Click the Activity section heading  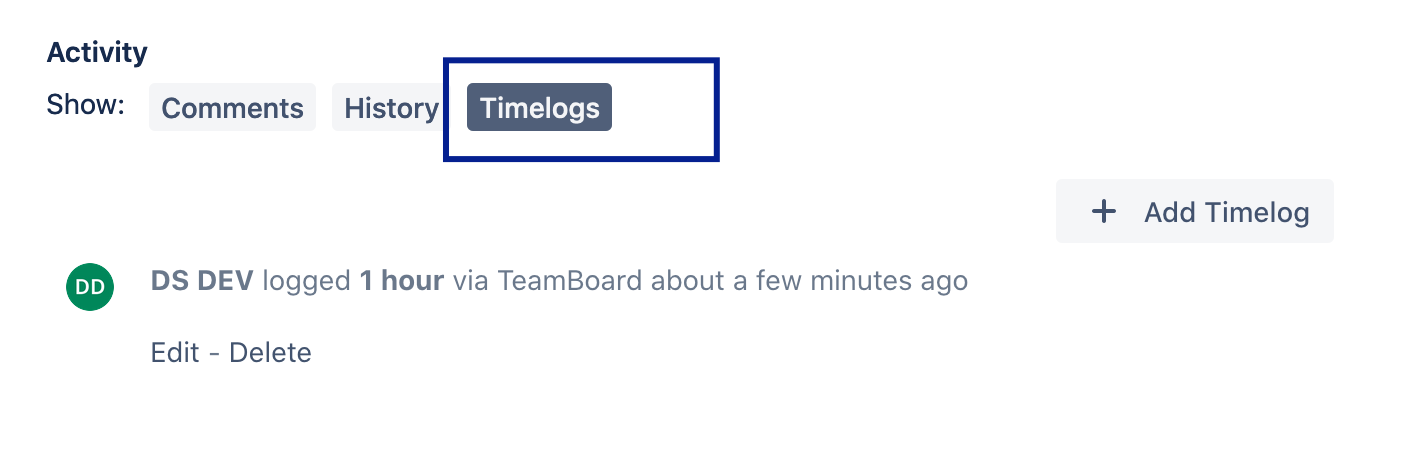97,53
